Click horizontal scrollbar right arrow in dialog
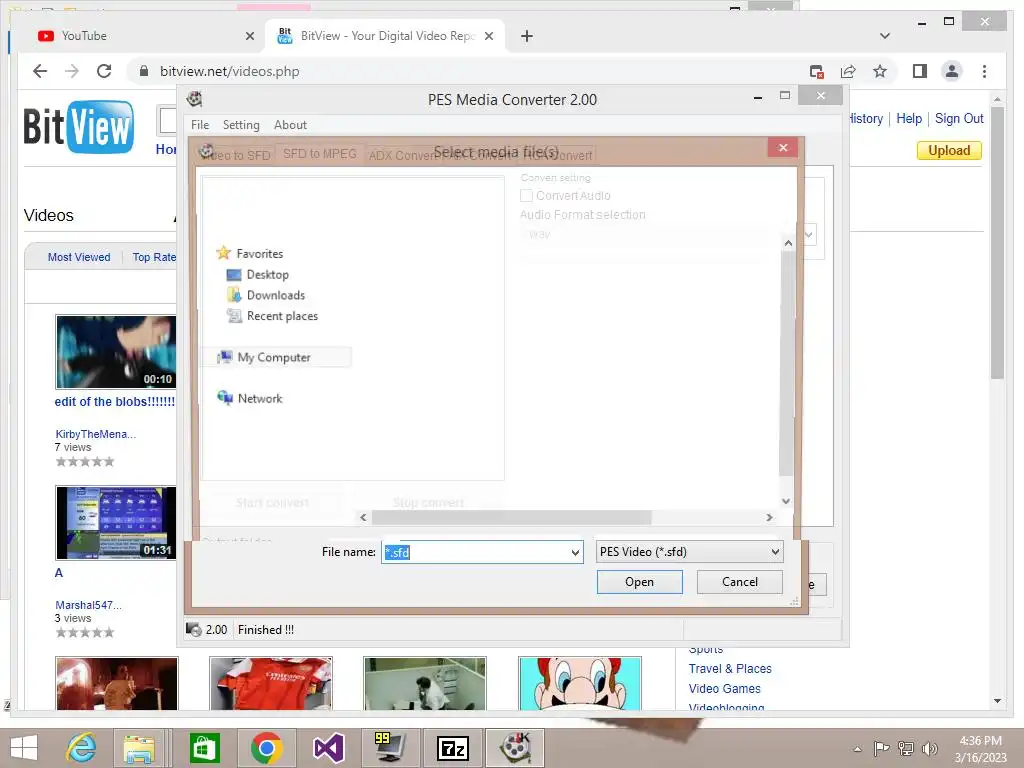Viewport: 1024px width, 768px height. 769,517
